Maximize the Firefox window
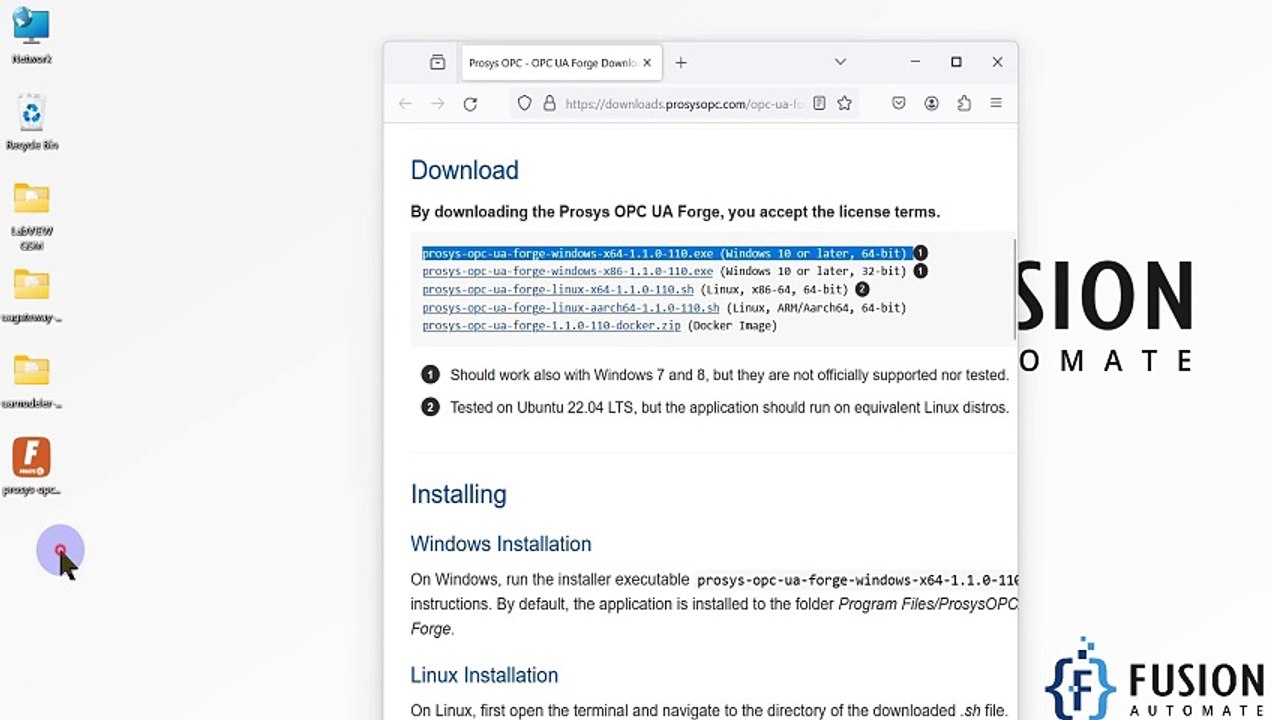 pyautogui.click(x=956, y=62)
